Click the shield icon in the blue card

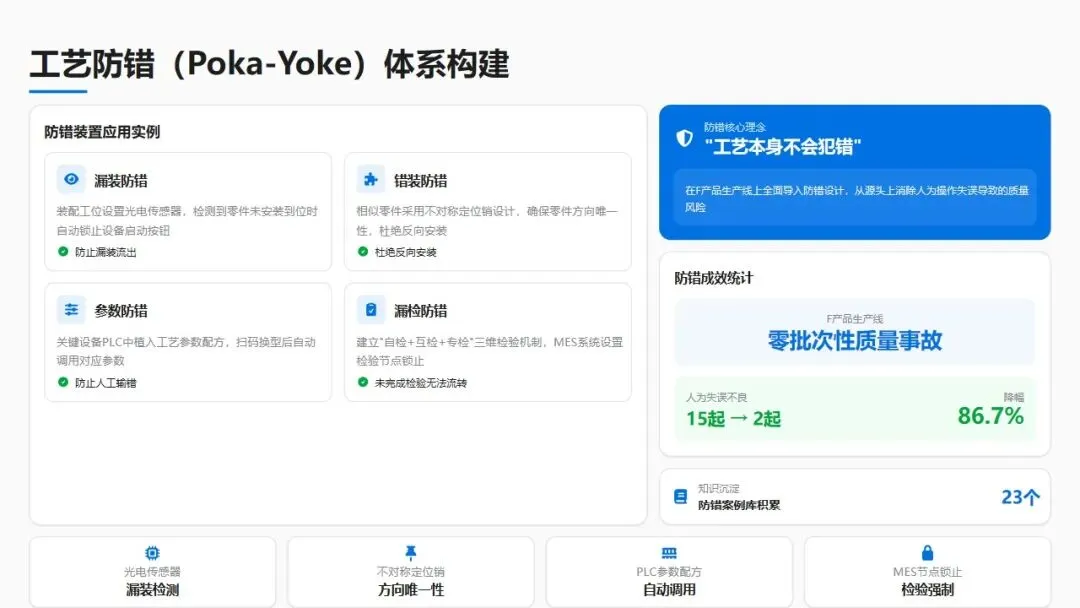[684, 138]
